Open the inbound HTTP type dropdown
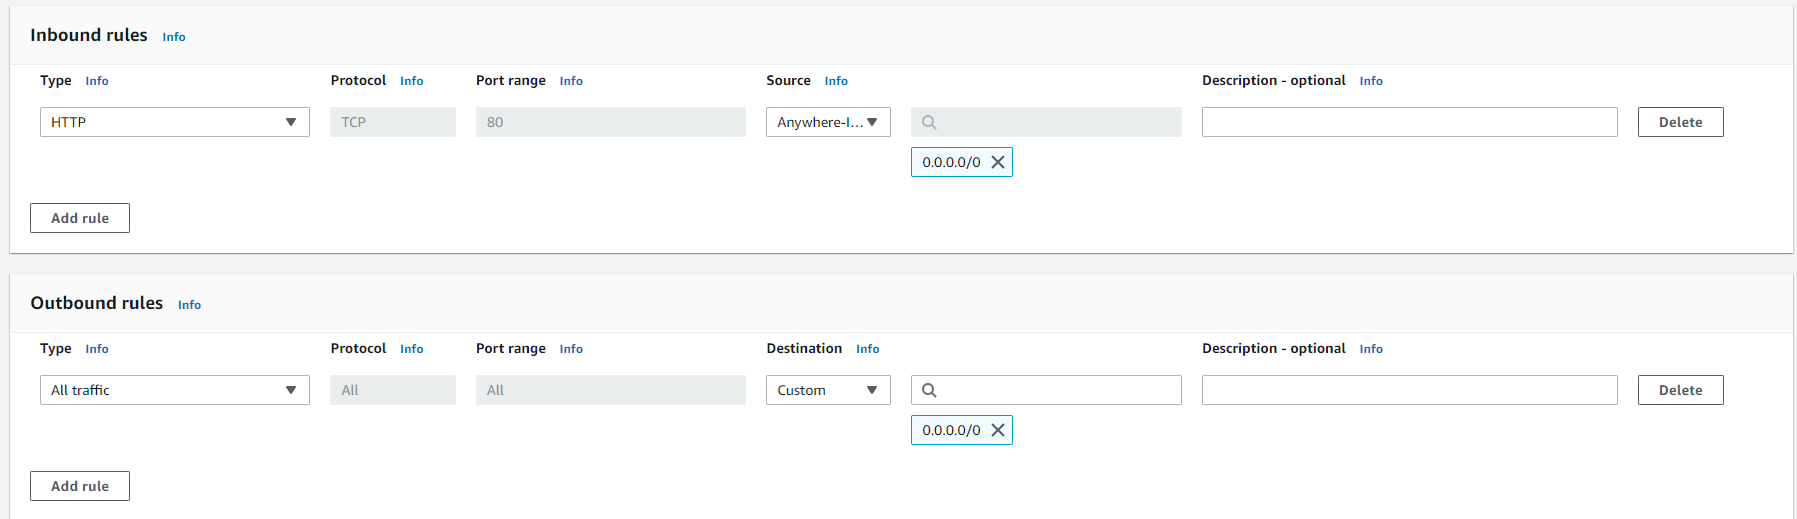The width and height of the screenshot is (1797, 519). tap(175, 122)
